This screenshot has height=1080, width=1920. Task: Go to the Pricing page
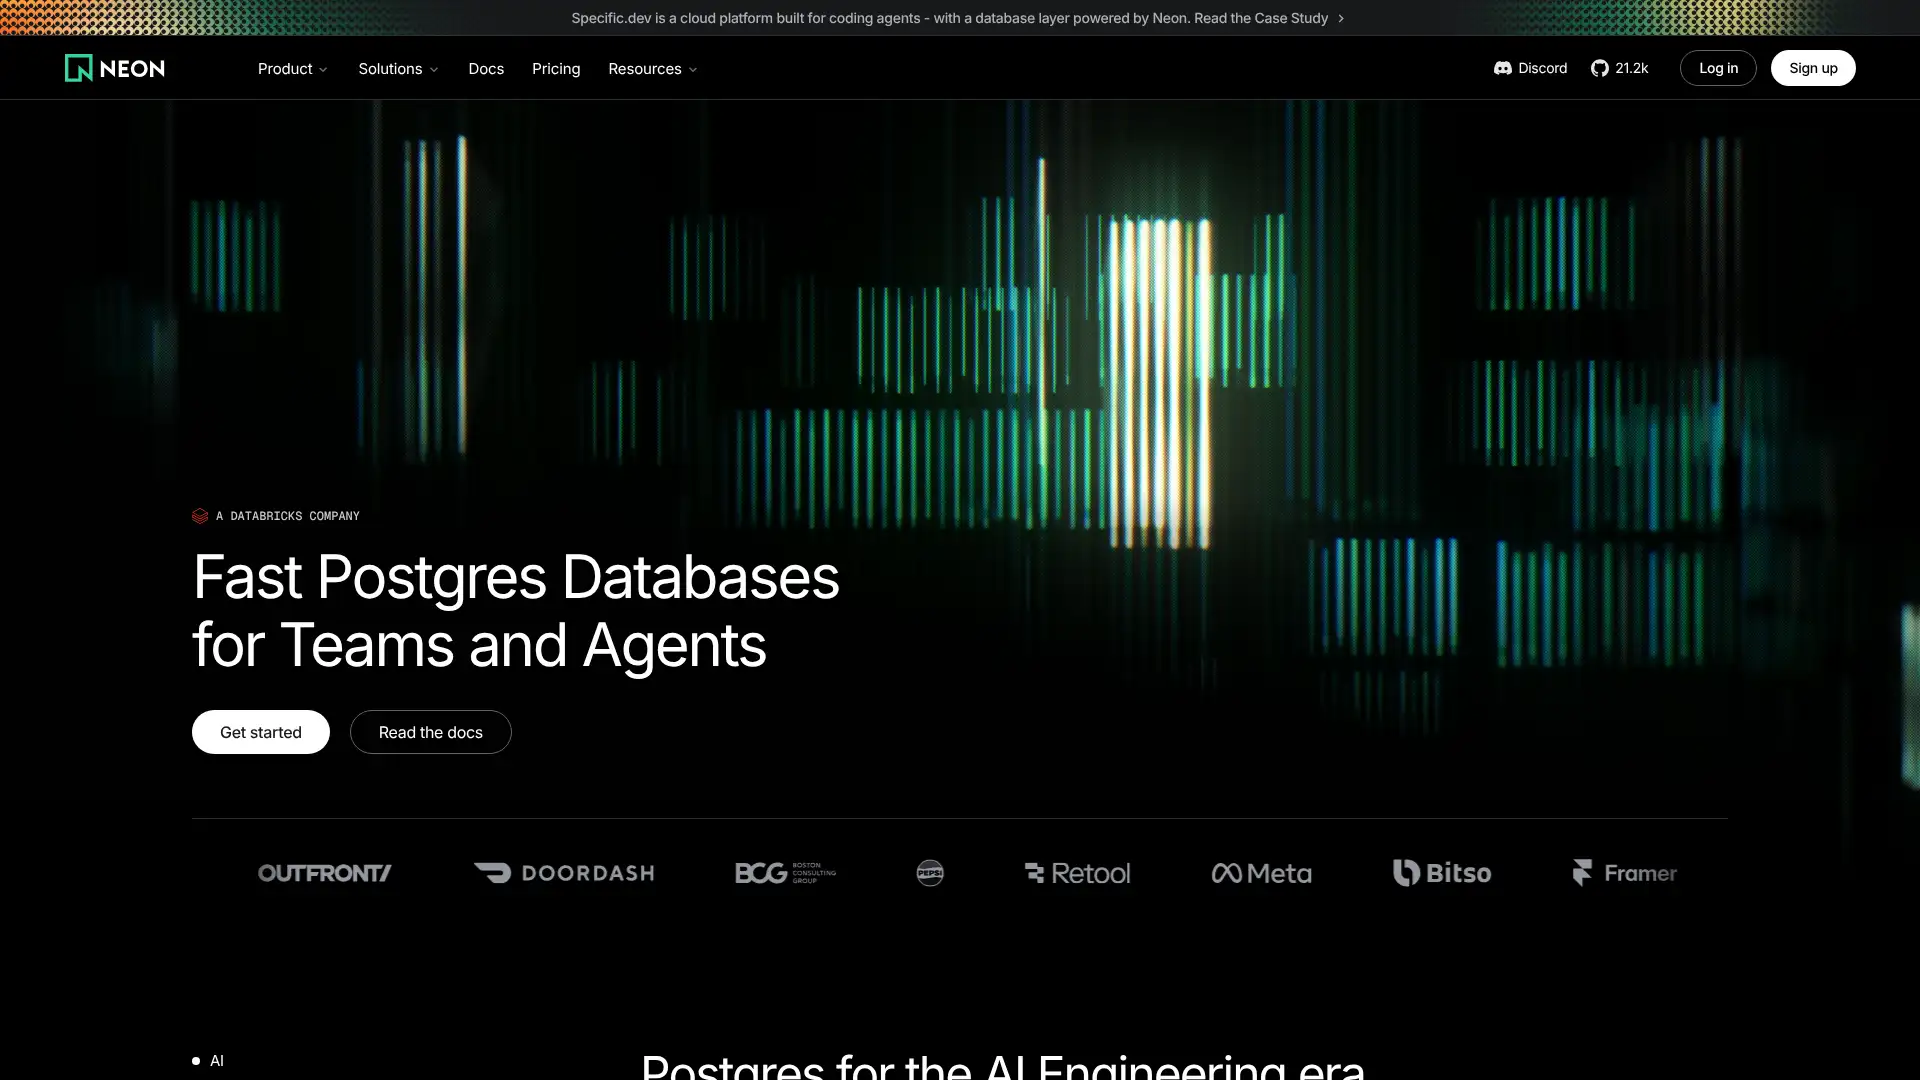click(x=556, y=69)
